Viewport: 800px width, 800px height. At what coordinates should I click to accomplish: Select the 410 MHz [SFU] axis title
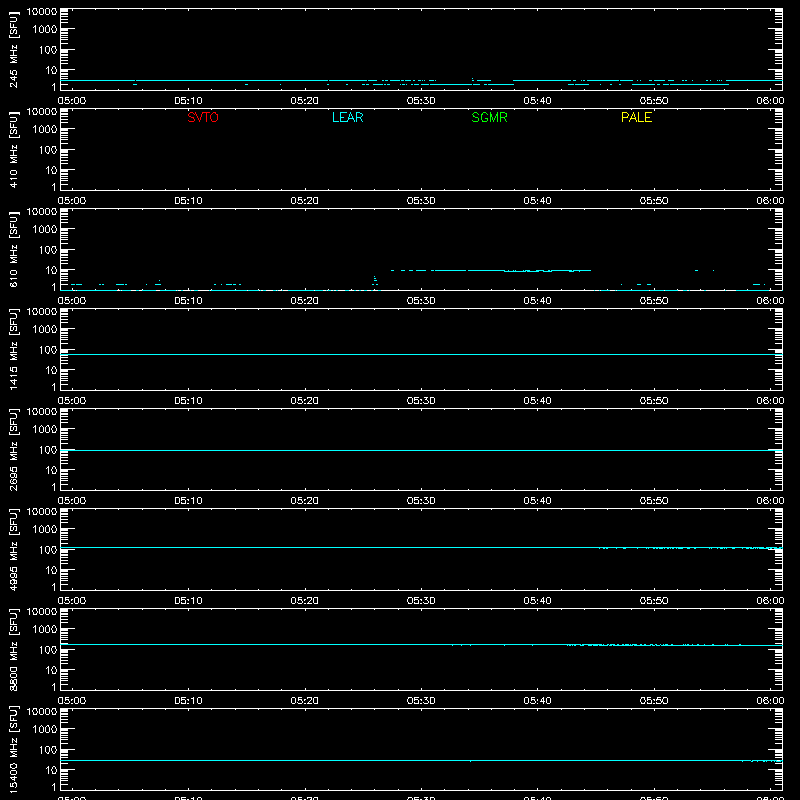pos(14,149)
